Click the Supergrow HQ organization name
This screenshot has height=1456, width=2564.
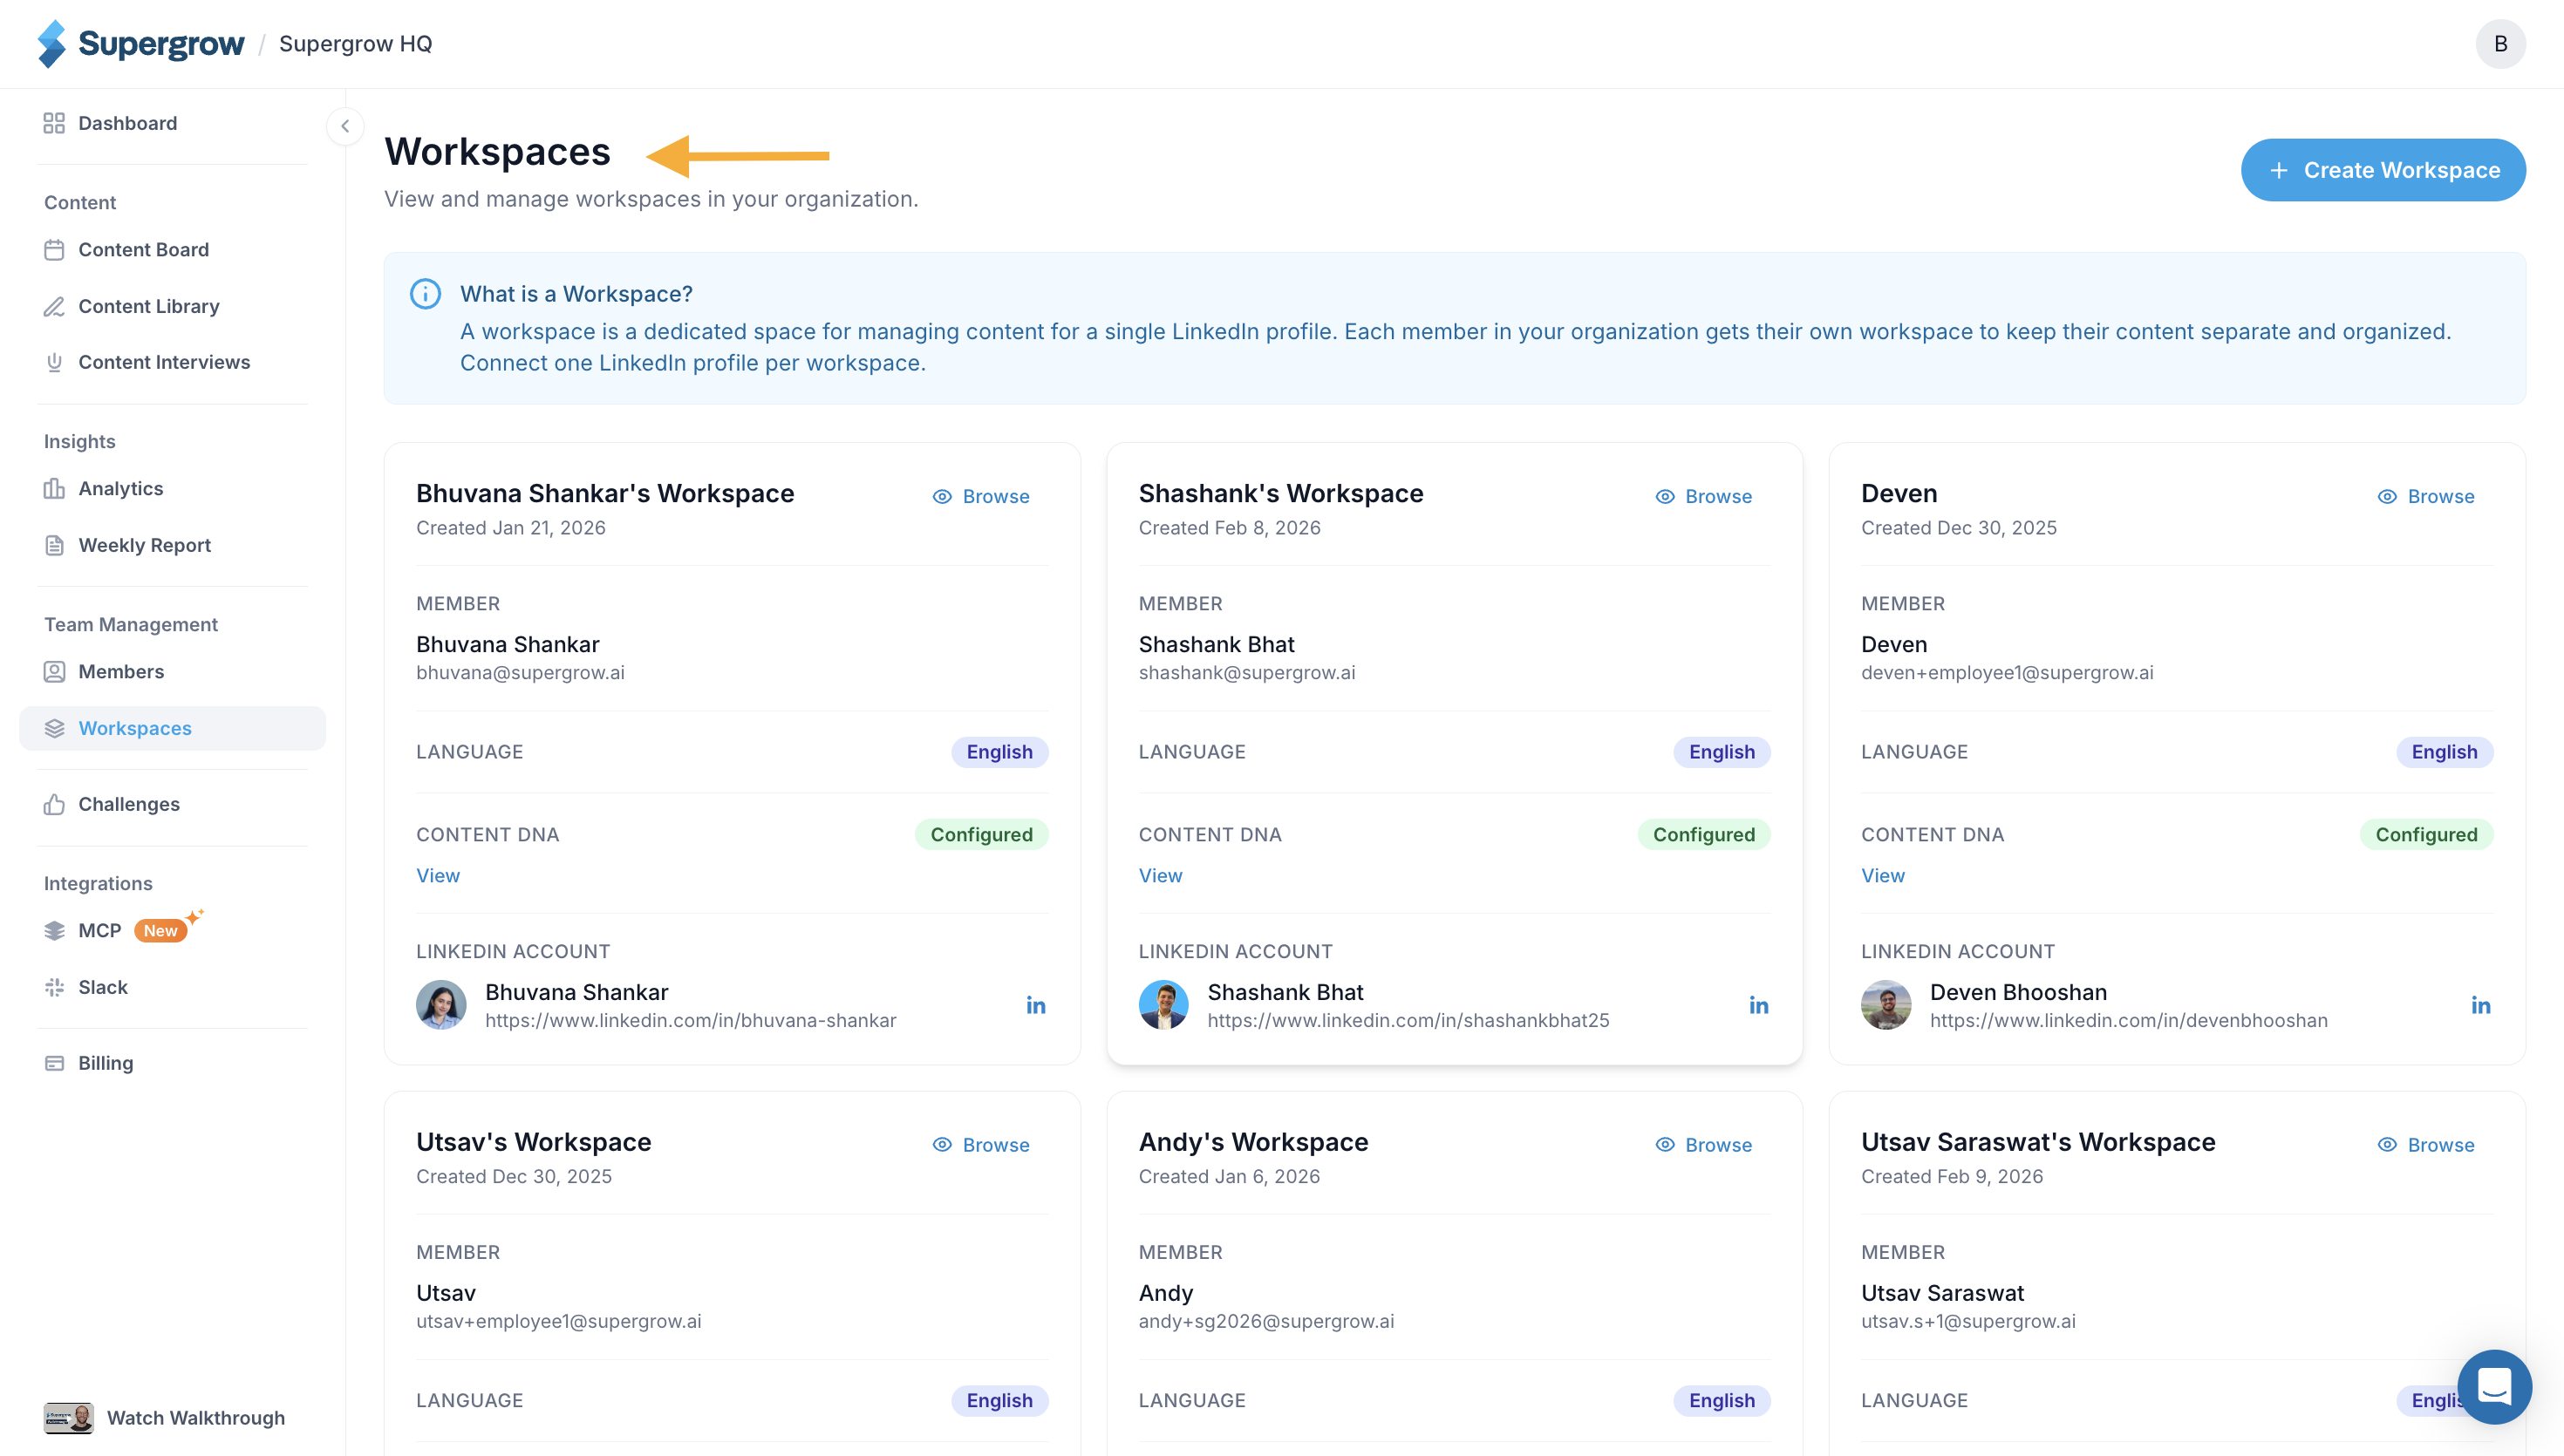point(356,44)
